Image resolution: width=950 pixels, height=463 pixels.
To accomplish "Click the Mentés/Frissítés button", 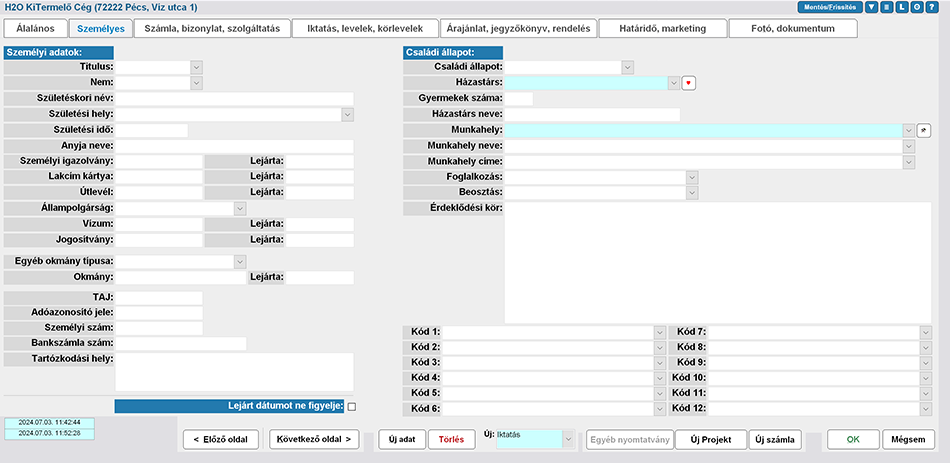I will point(829,7).
